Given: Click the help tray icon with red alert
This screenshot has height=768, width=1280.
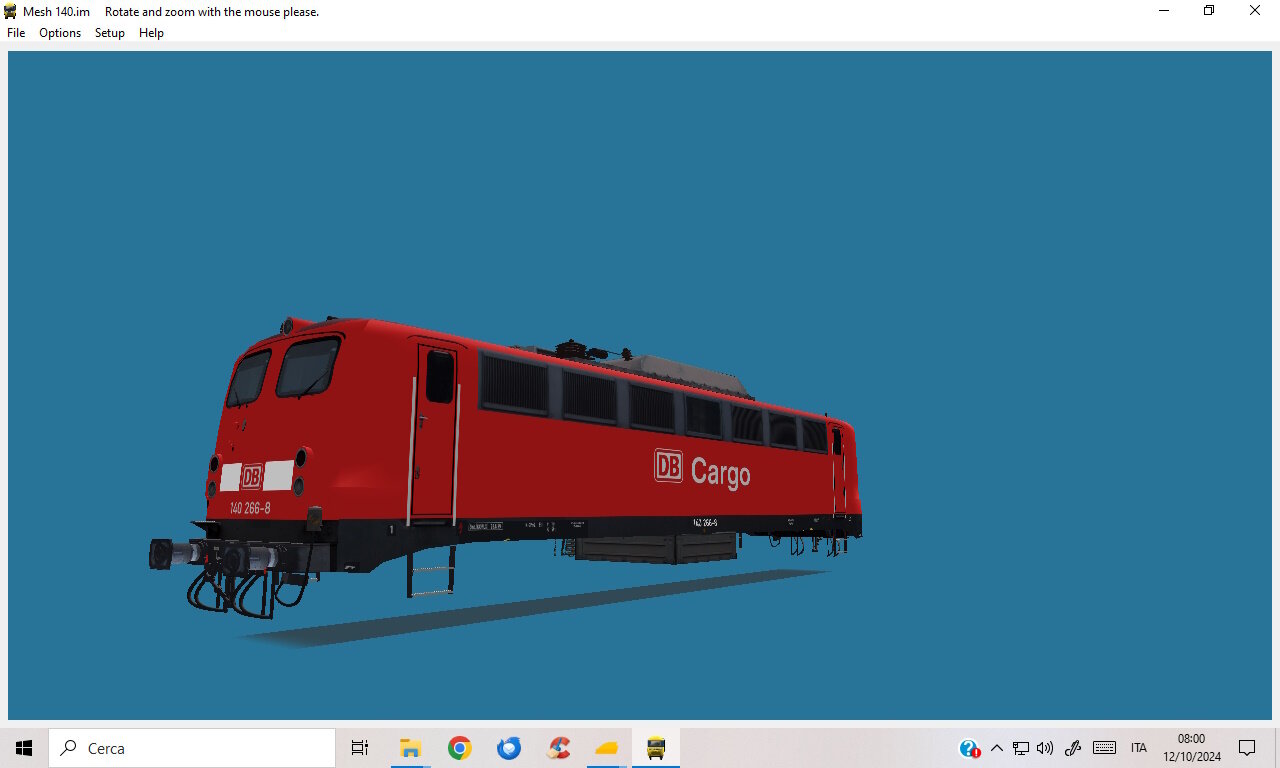Looking at the screenshot, I should [x=969, y=748].
